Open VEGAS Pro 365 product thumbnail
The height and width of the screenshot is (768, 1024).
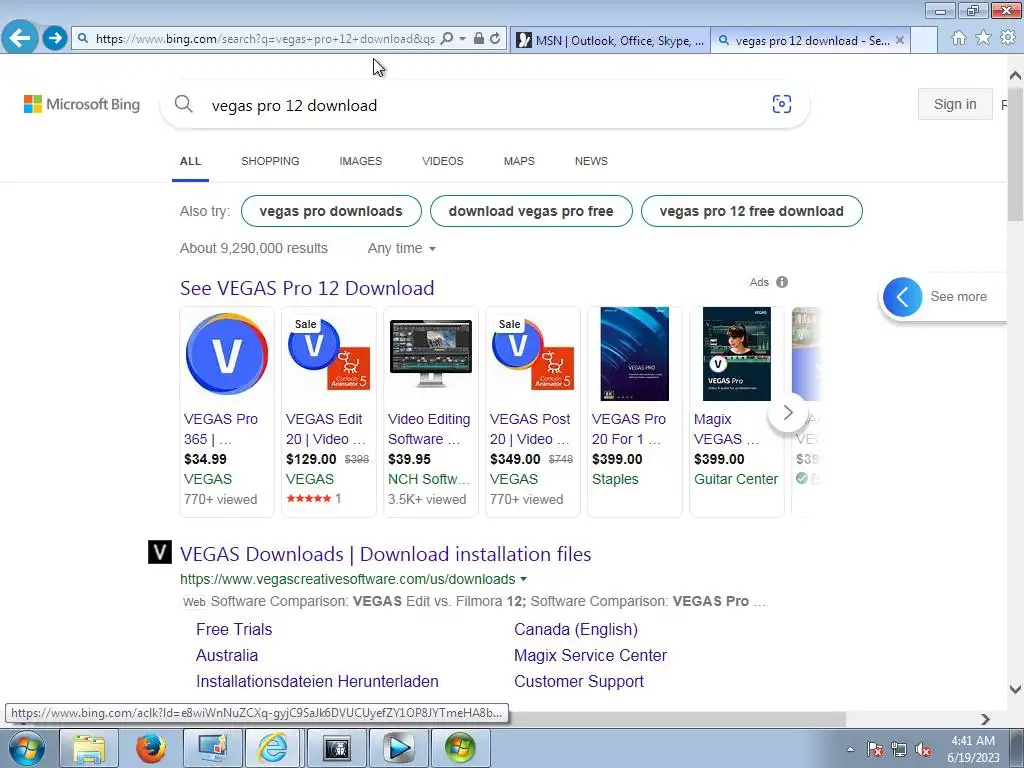point(227,354)
